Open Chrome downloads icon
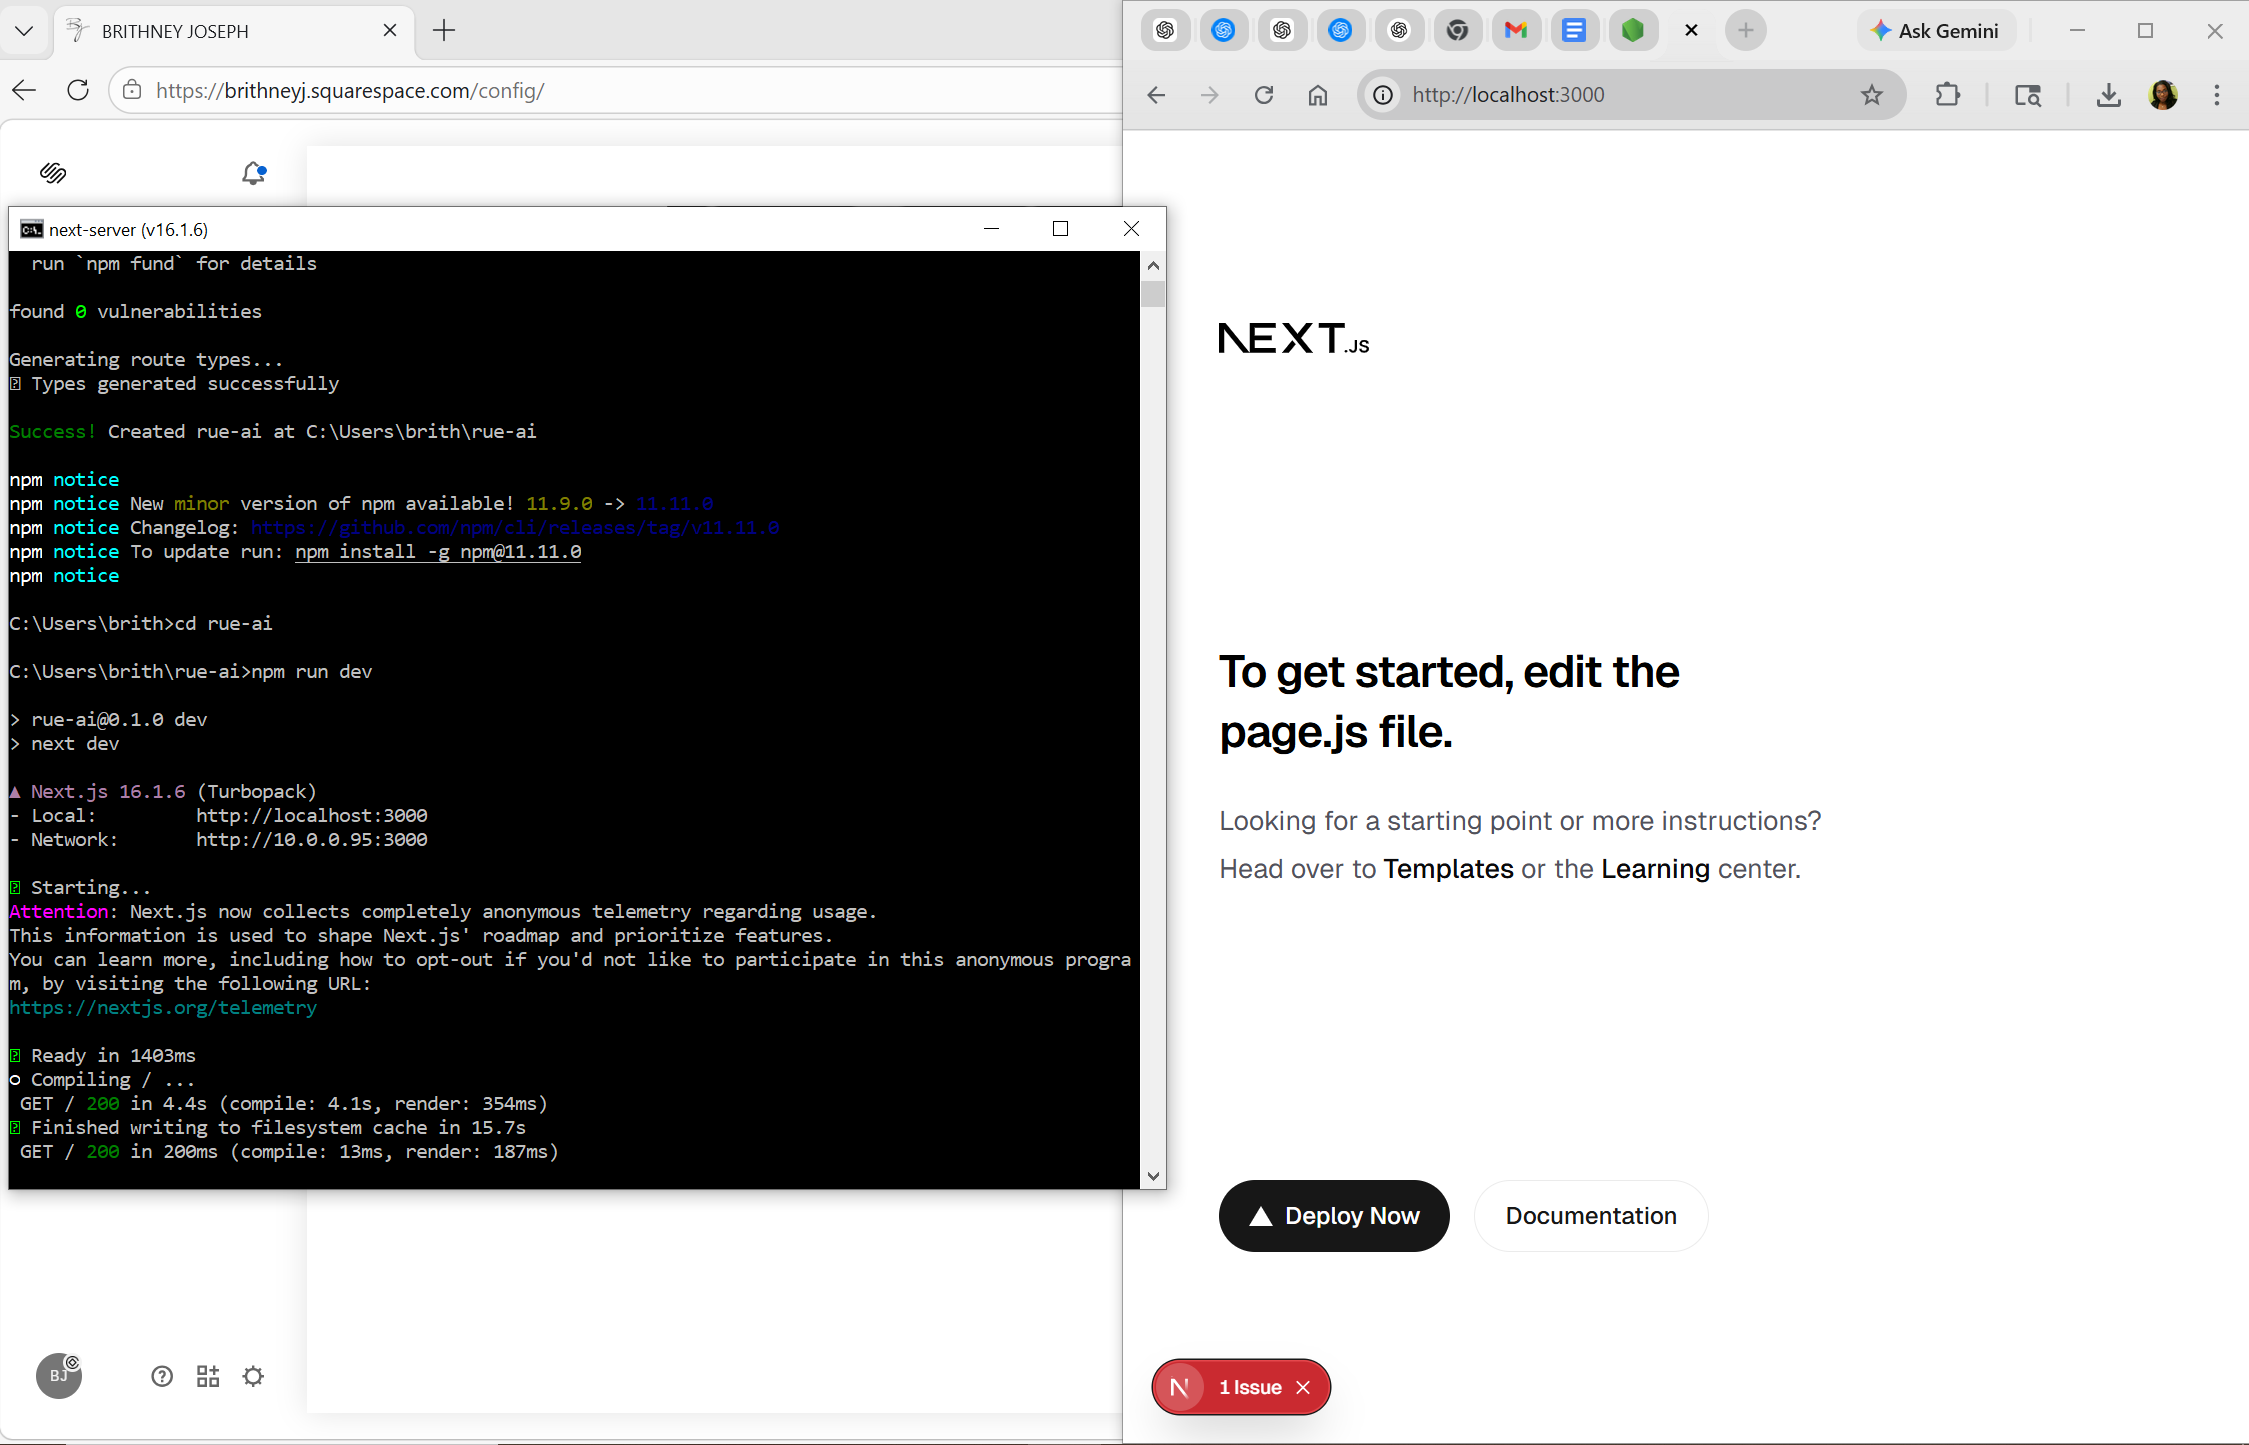The height and width of the screenshot is (1445, 2249). [2108, 95]
